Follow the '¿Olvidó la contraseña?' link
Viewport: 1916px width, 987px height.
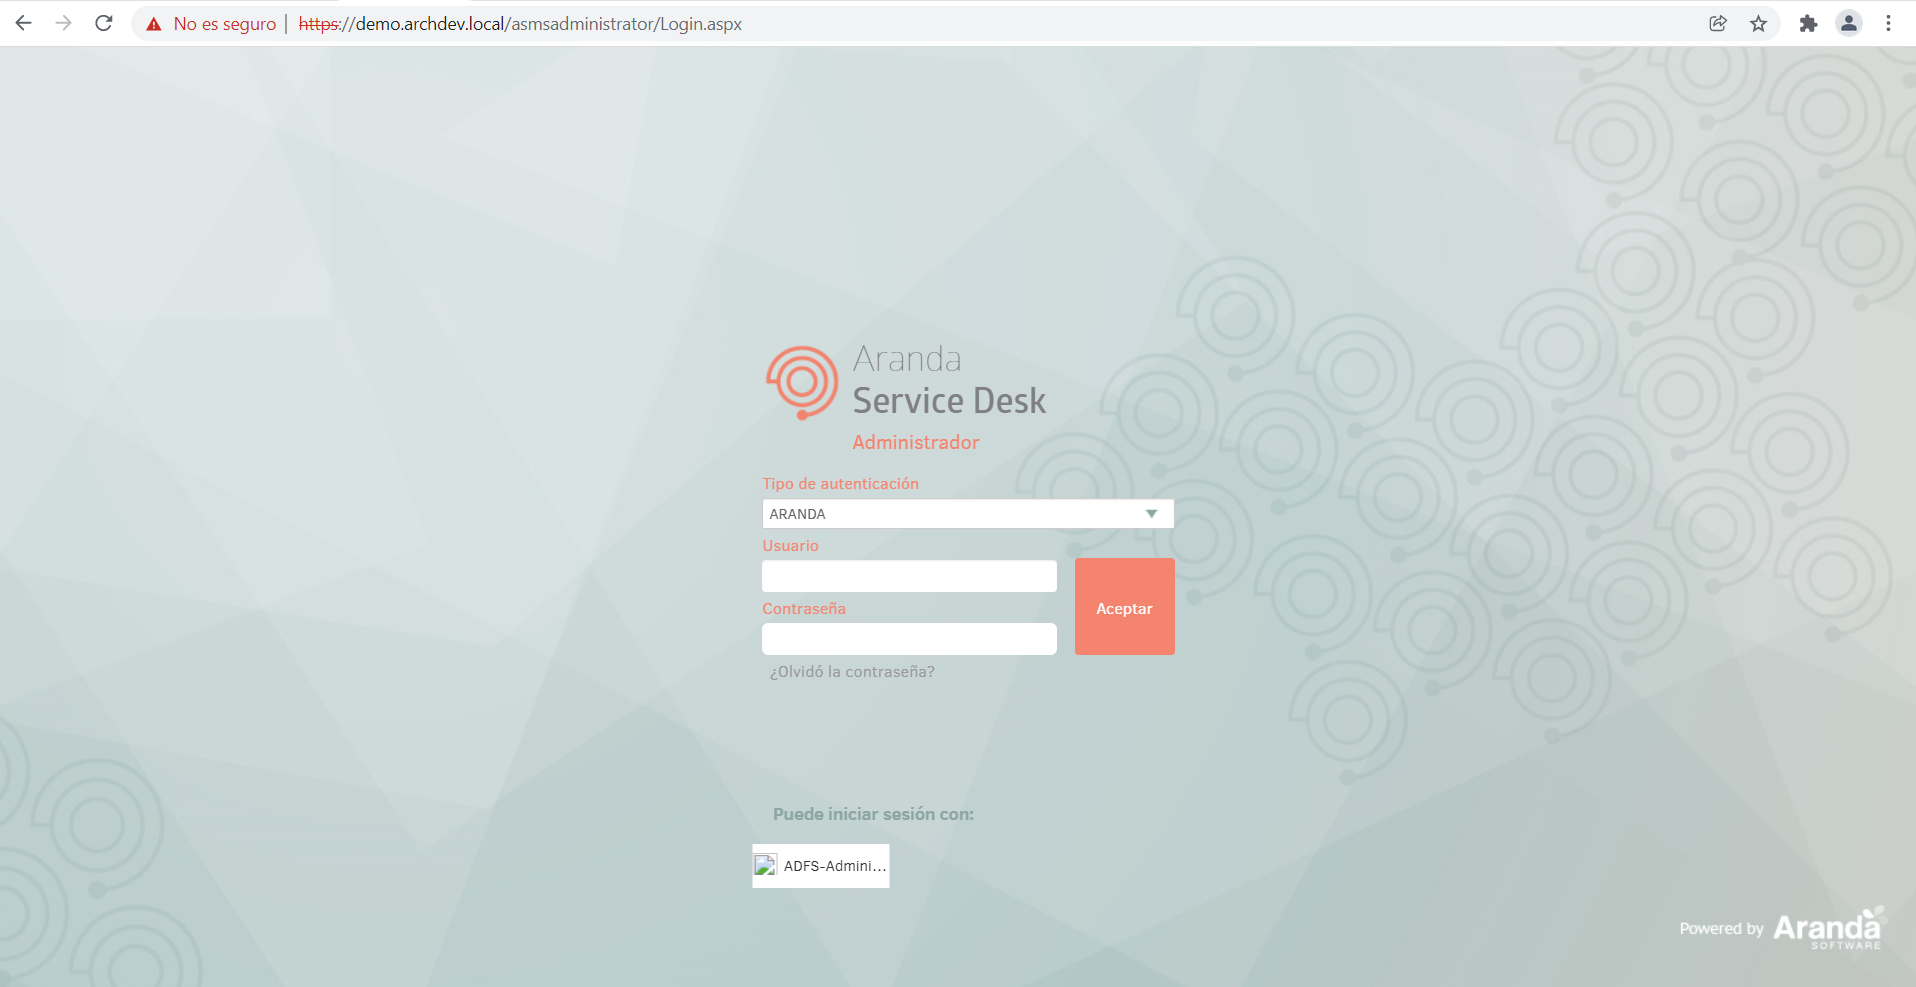(x=852, y=672)
